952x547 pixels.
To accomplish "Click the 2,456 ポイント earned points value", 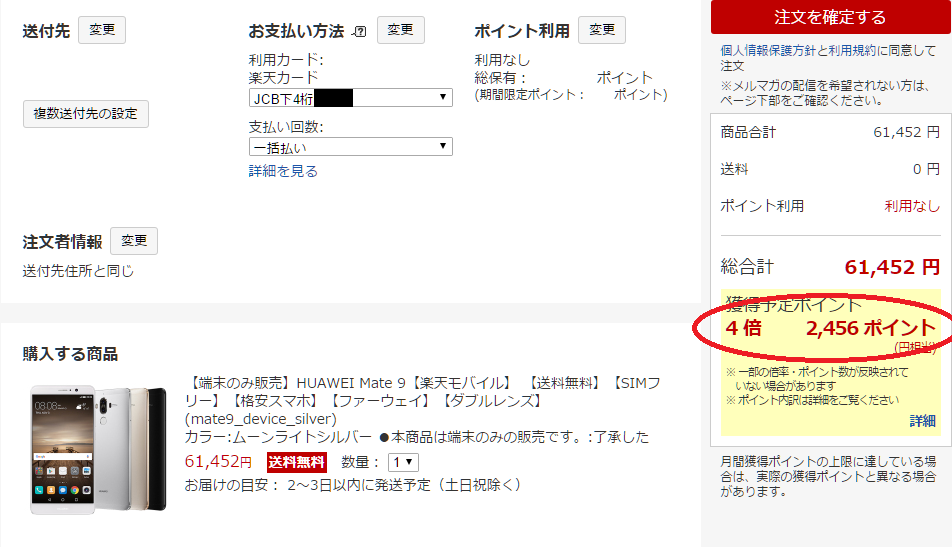I will 870,328.
